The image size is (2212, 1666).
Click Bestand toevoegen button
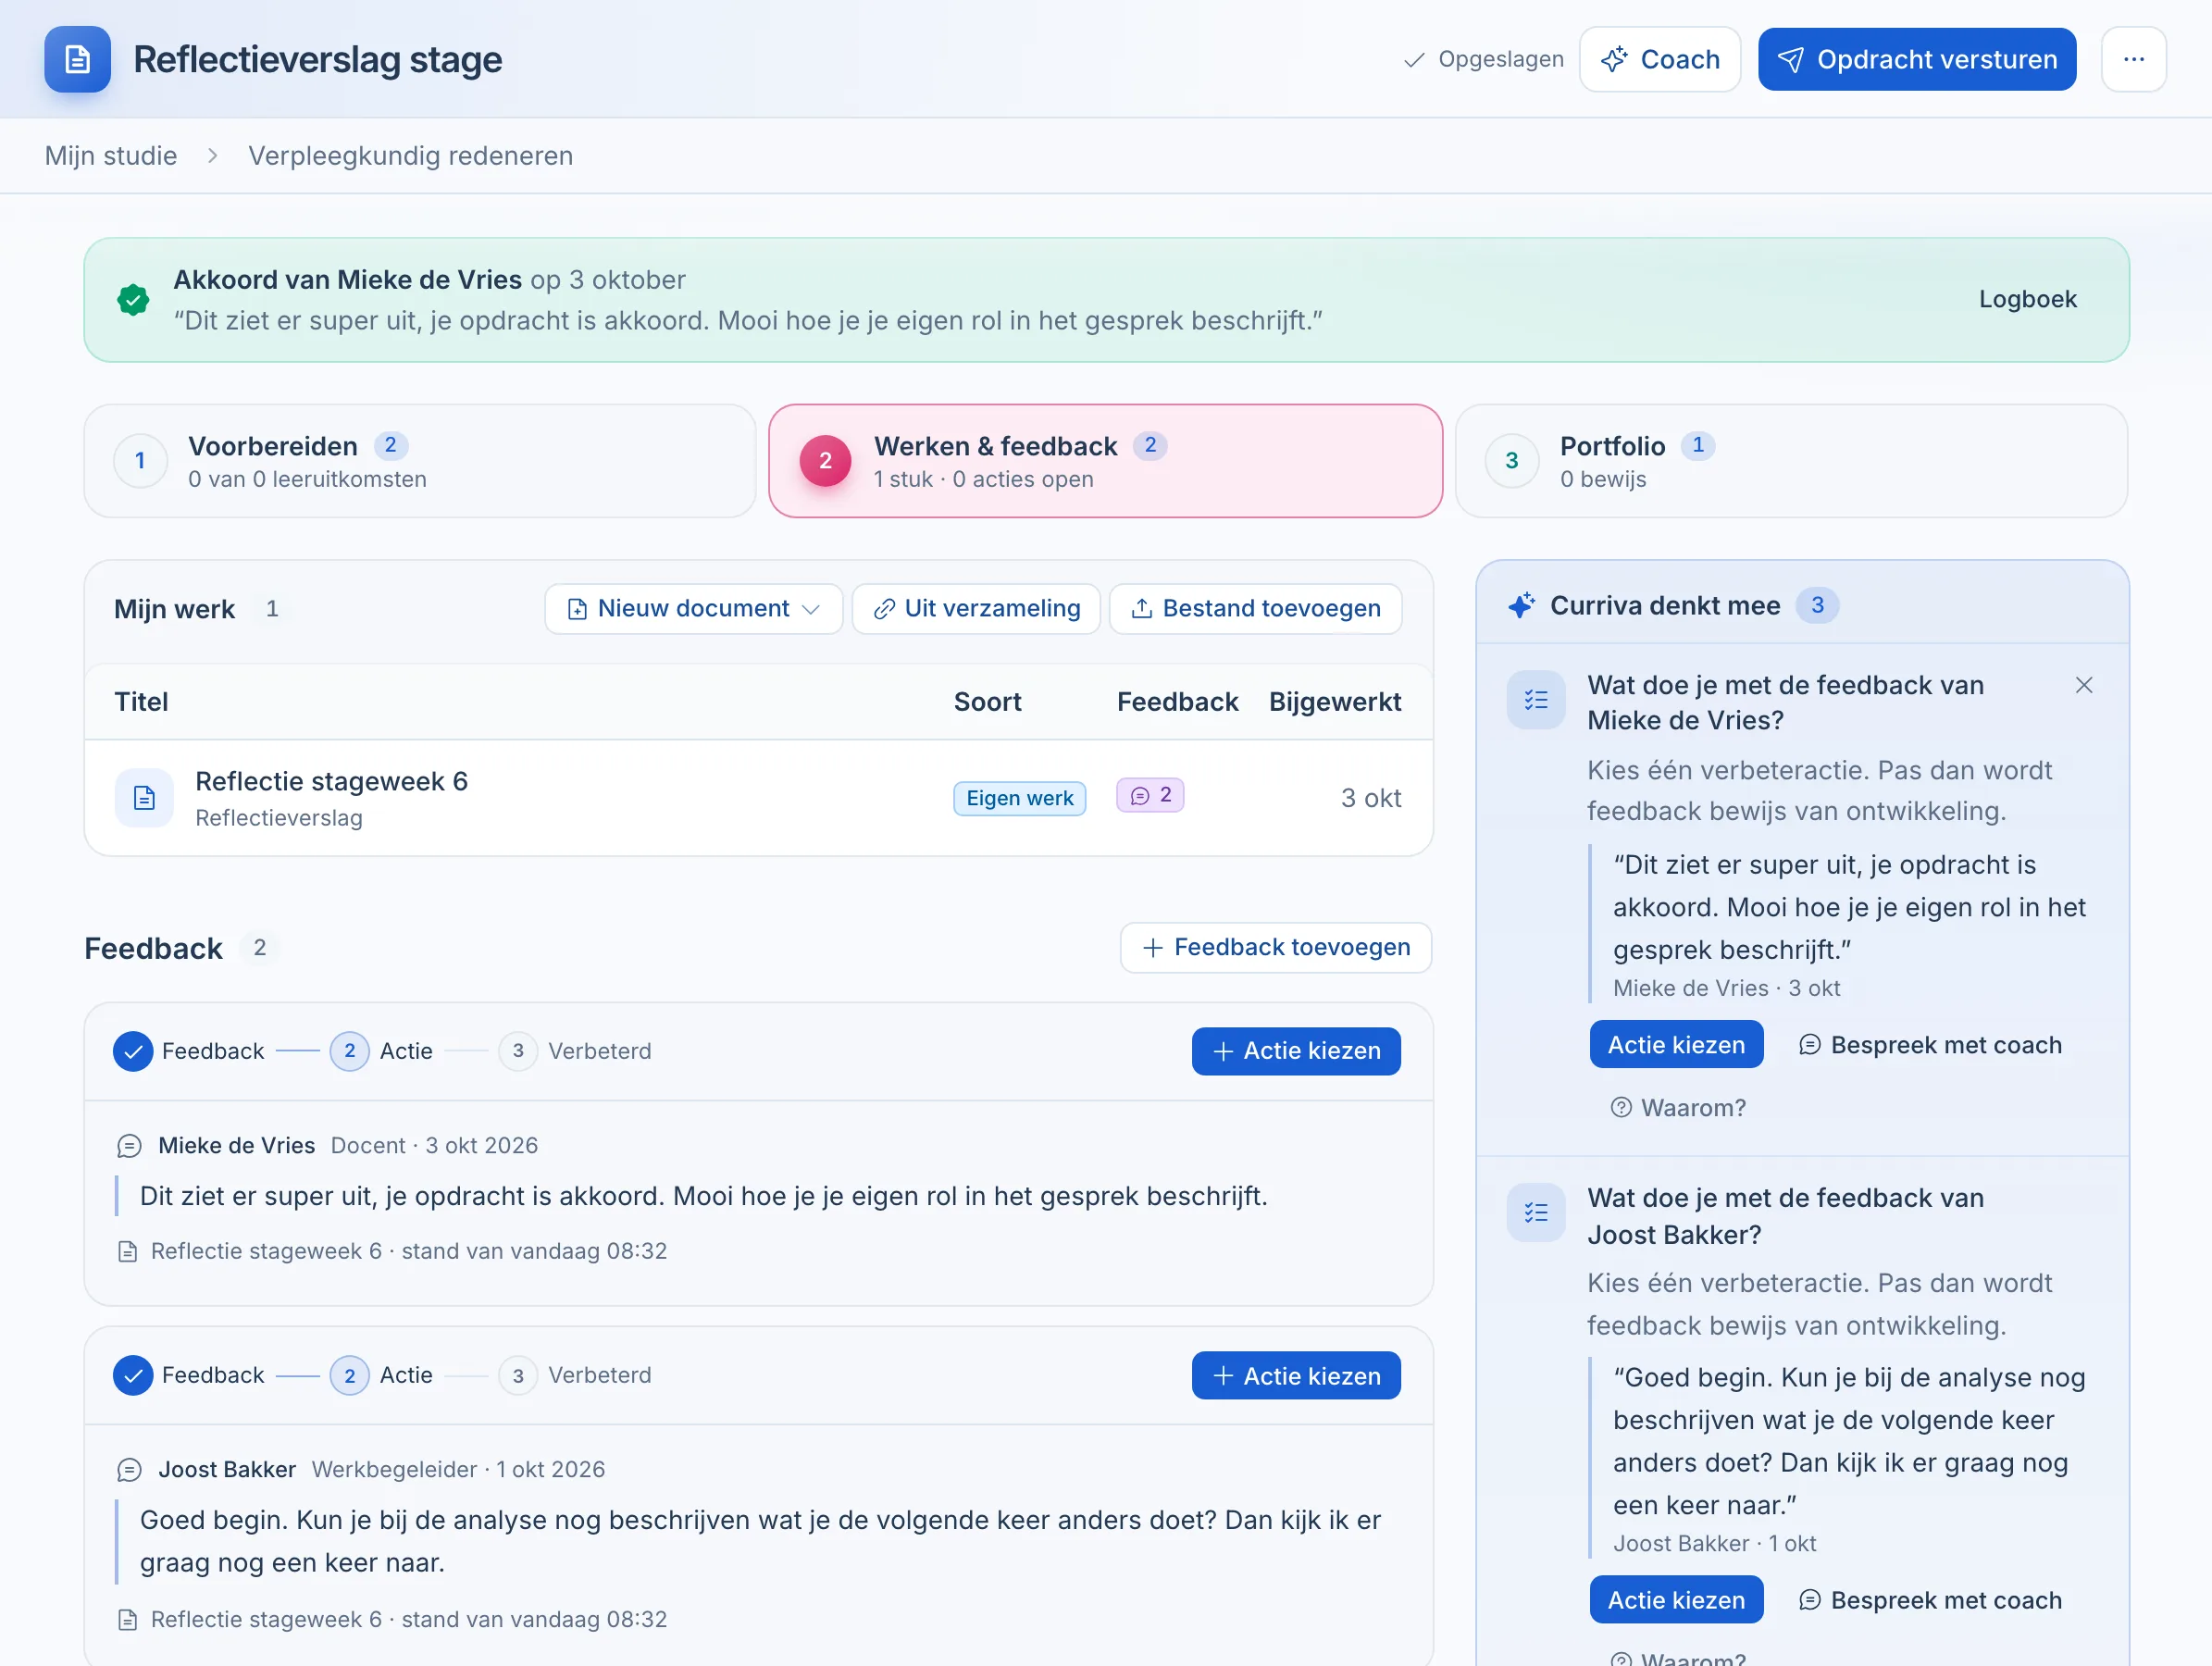coord(1255,608)
